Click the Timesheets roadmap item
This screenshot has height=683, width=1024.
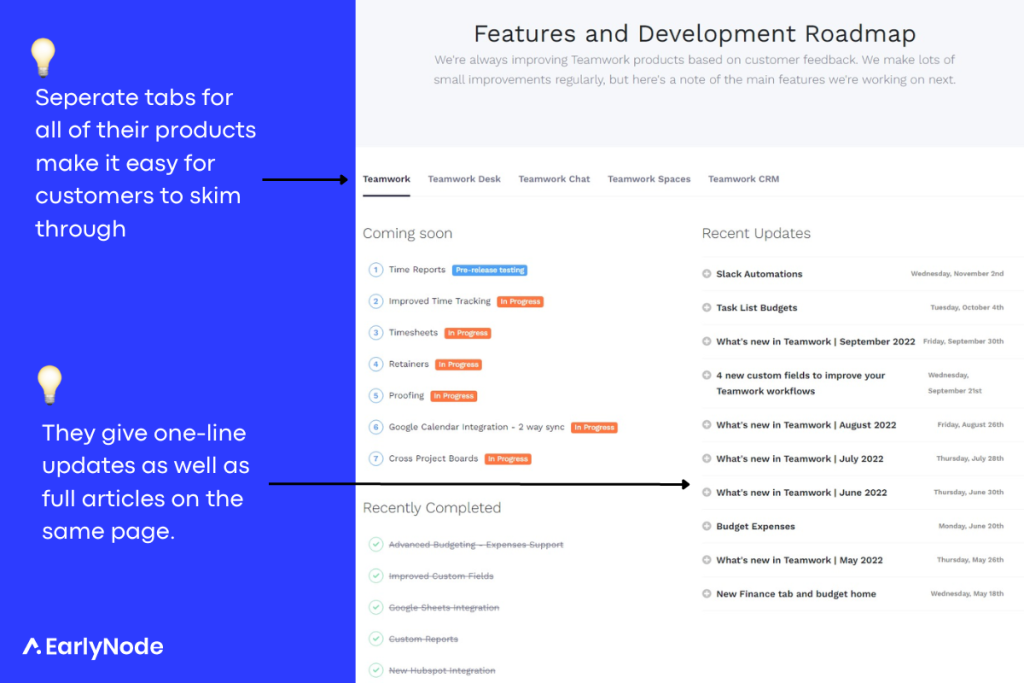pos(413,332)
